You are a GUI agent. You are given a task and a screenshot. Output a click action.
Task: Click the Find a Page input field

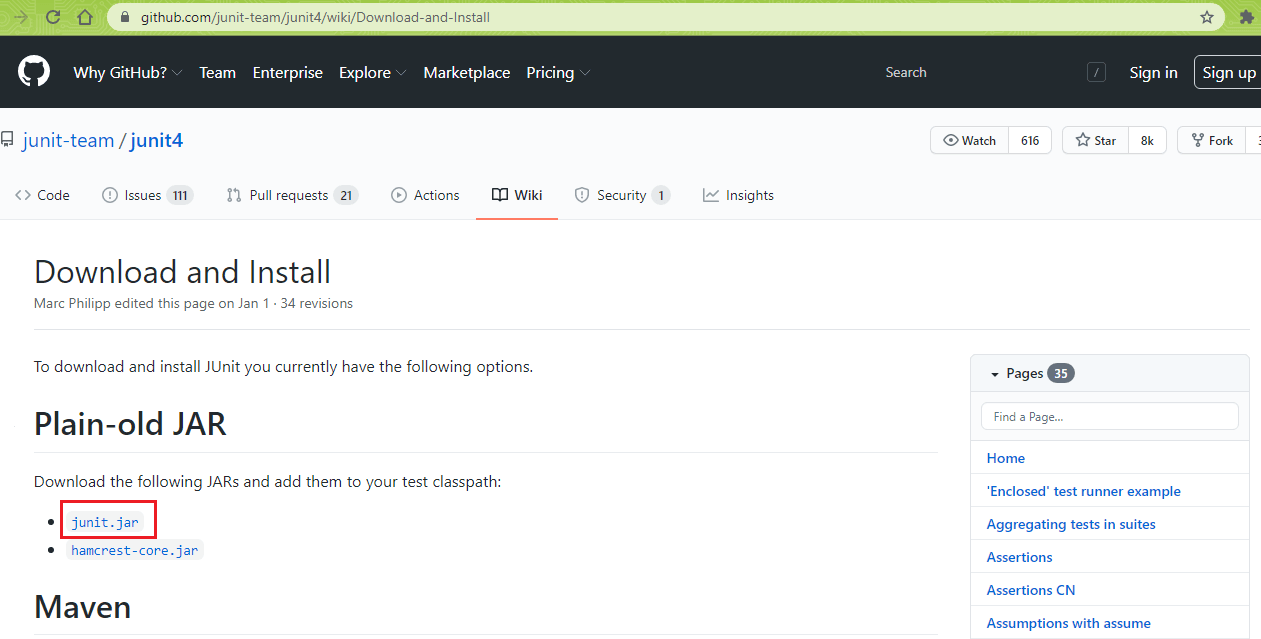(1109, 416)
